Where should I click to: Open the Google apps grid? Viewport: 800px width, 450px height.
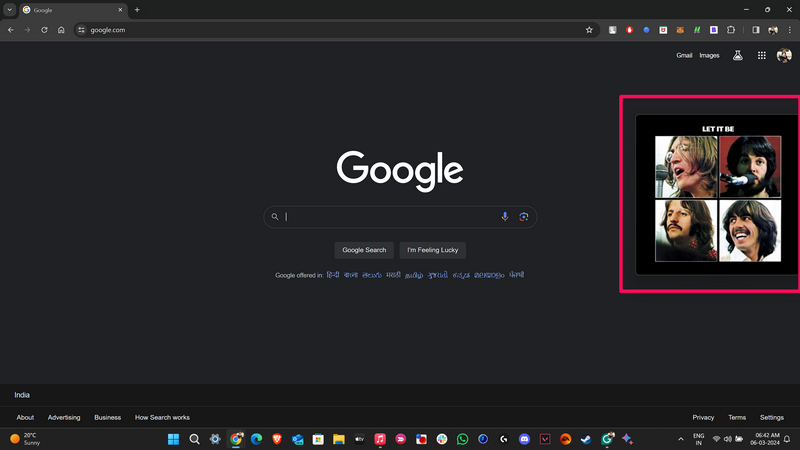click(x=762, y=56)
